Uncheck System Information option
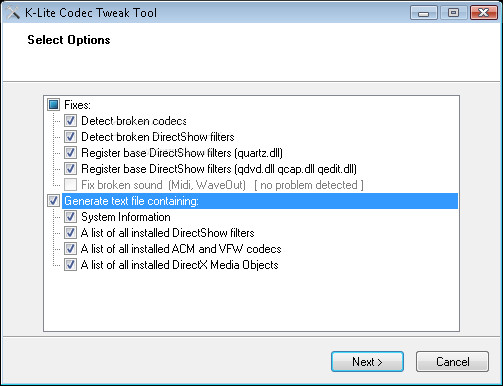 70,217
